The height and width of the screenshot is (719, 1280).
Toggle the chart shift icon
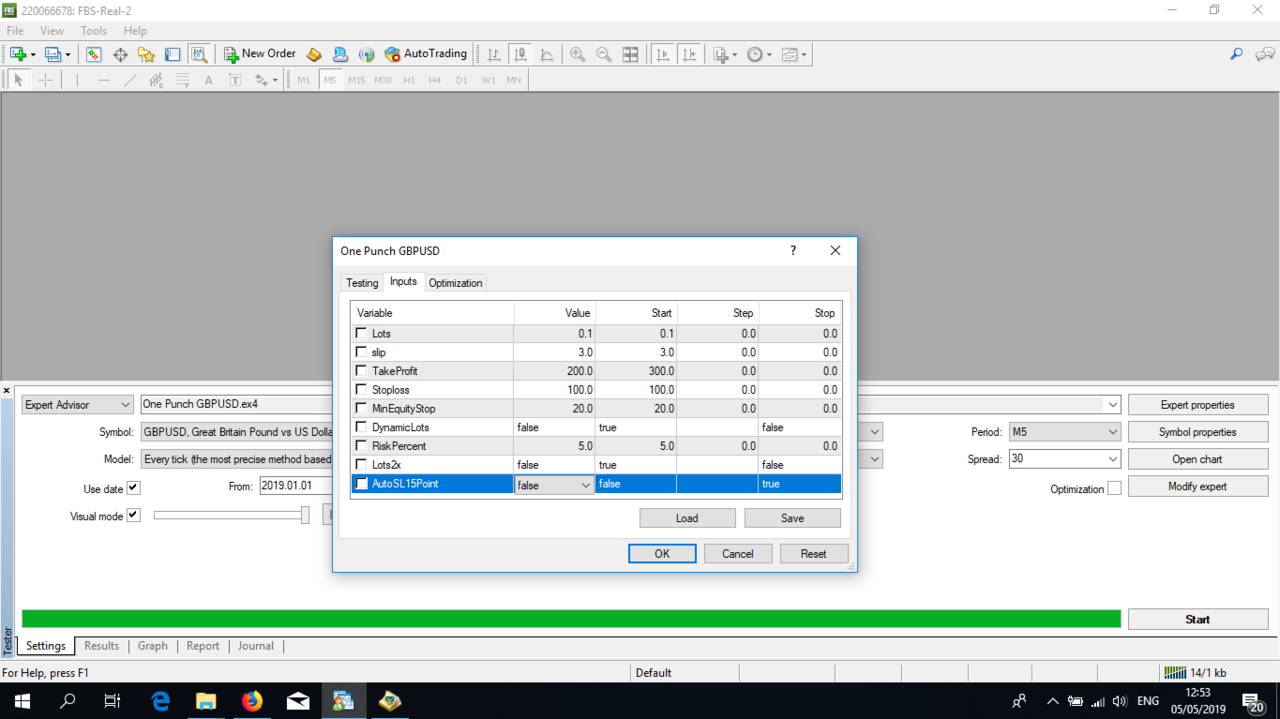(689, 54)
